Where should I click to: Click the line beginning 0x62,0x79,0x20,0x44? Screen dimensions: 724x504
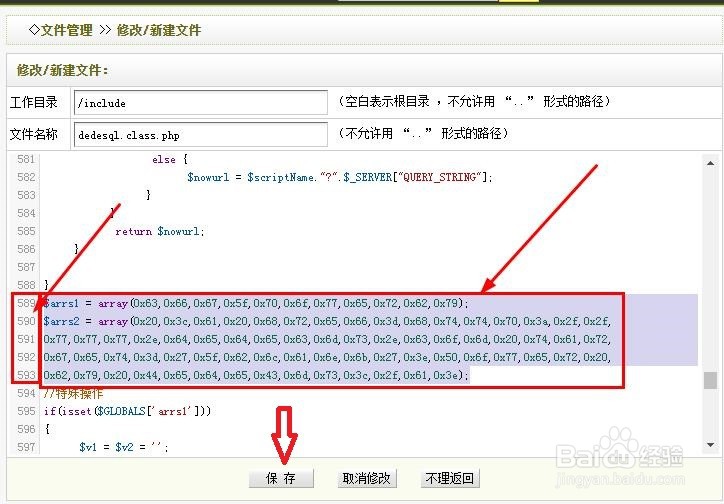(x=256, y=375)
